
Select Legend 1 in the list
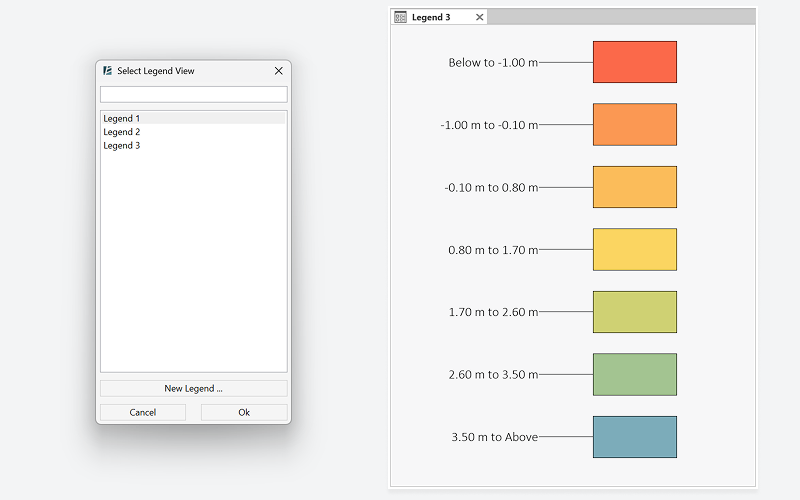122,118
